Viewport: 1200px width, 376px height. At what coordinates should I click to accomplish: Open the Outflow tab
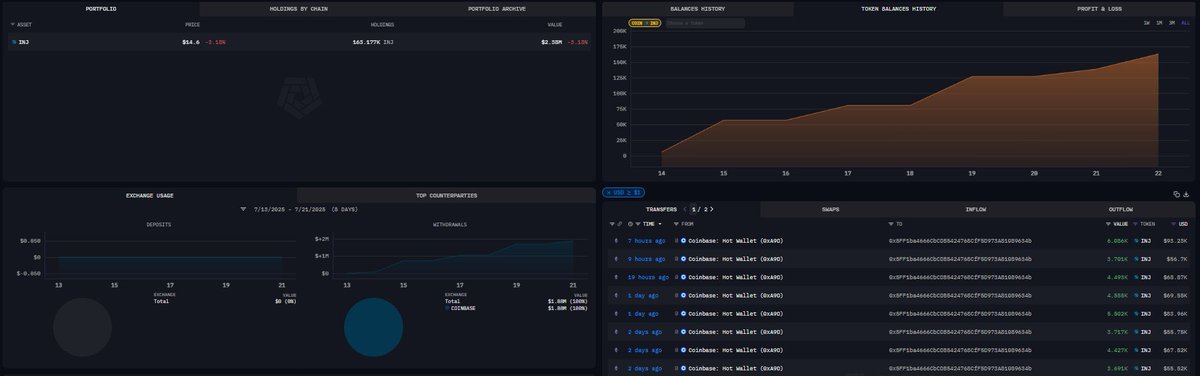pos(1121,209)
